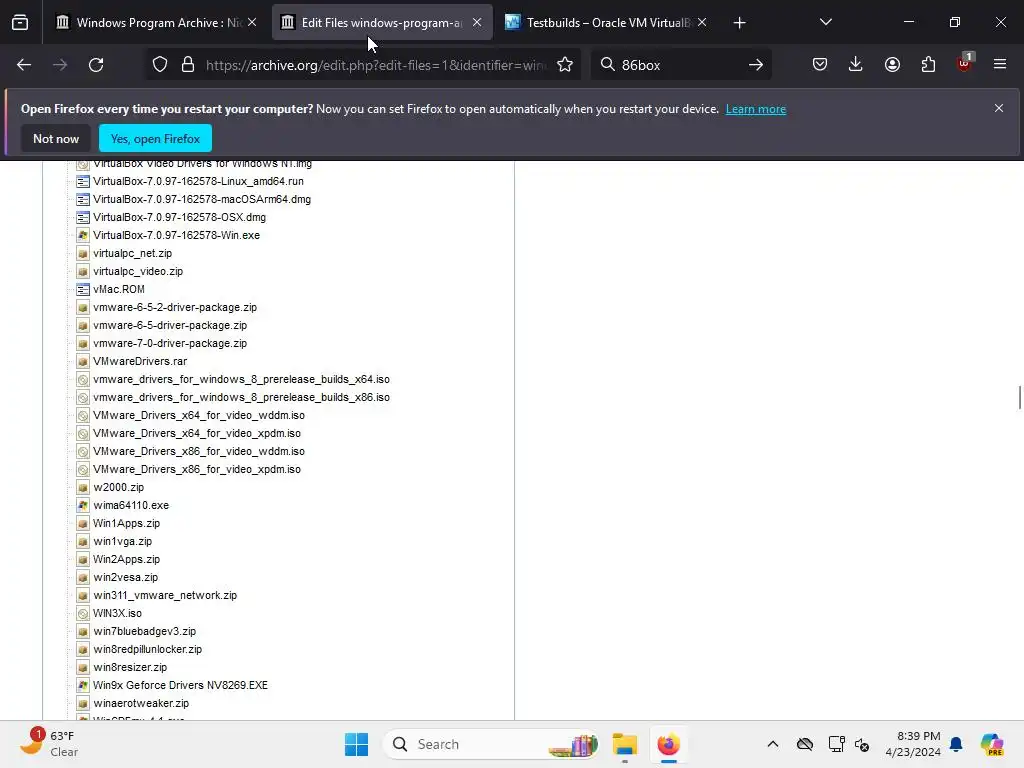The height and width of the screenshot is (768, 1024).
Task: Open the notification bell in system tray
Action: 956,744
